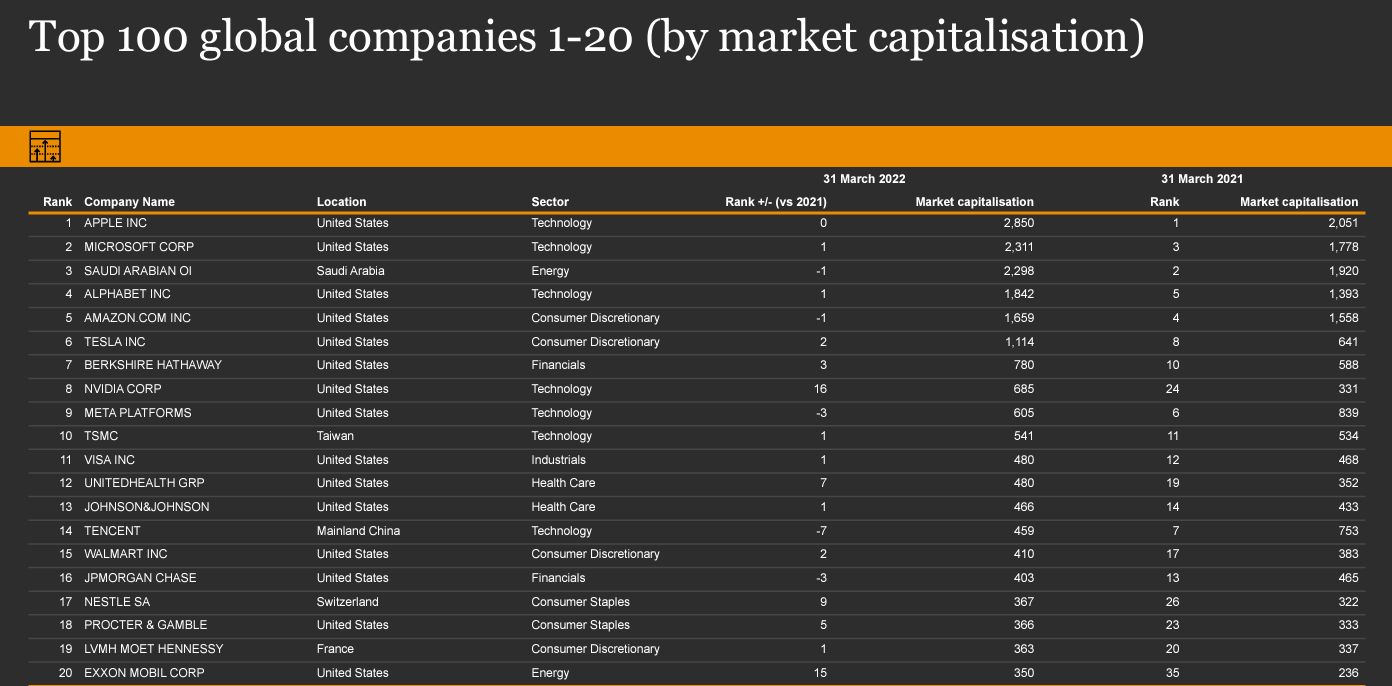Select the TESLA INC cell
This screenshot has height=686, width=1392.
(x=114, y=342)
